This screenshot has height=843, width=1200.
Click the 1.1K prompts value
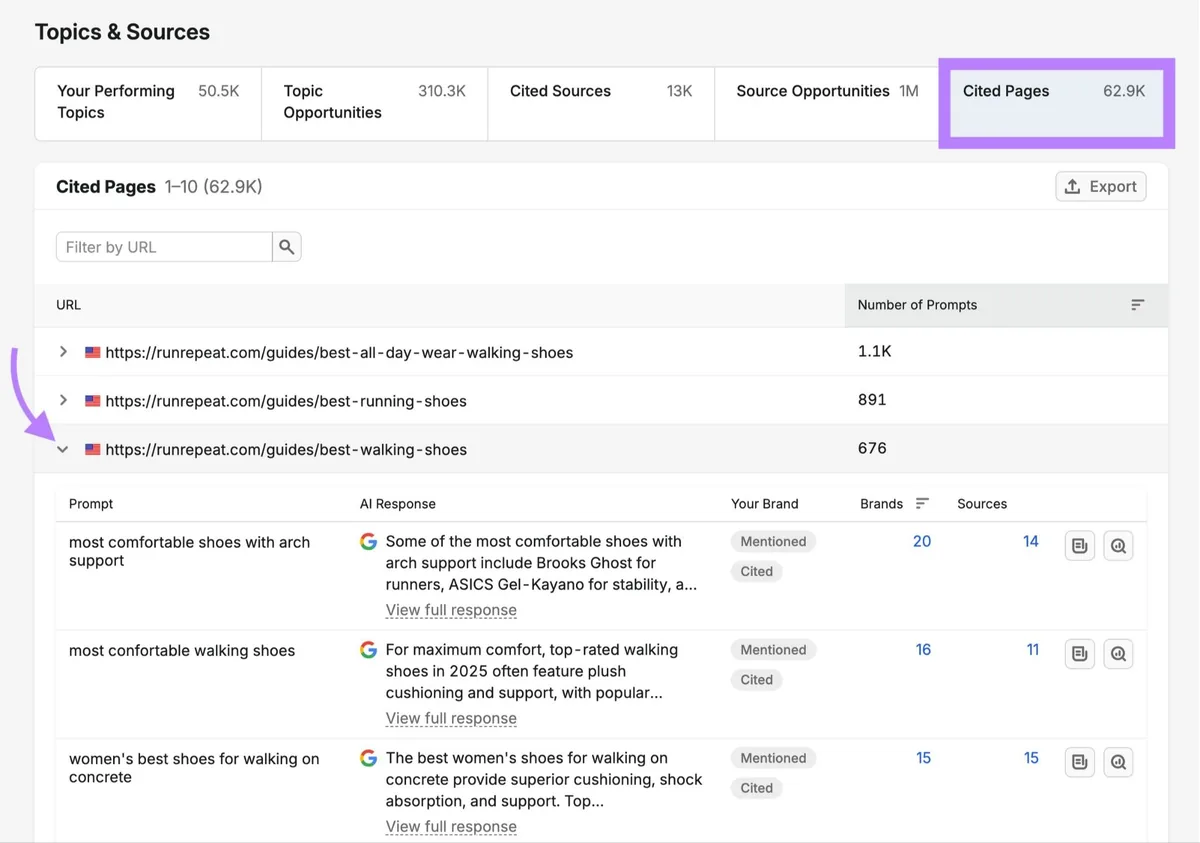(x=874, y=351)
